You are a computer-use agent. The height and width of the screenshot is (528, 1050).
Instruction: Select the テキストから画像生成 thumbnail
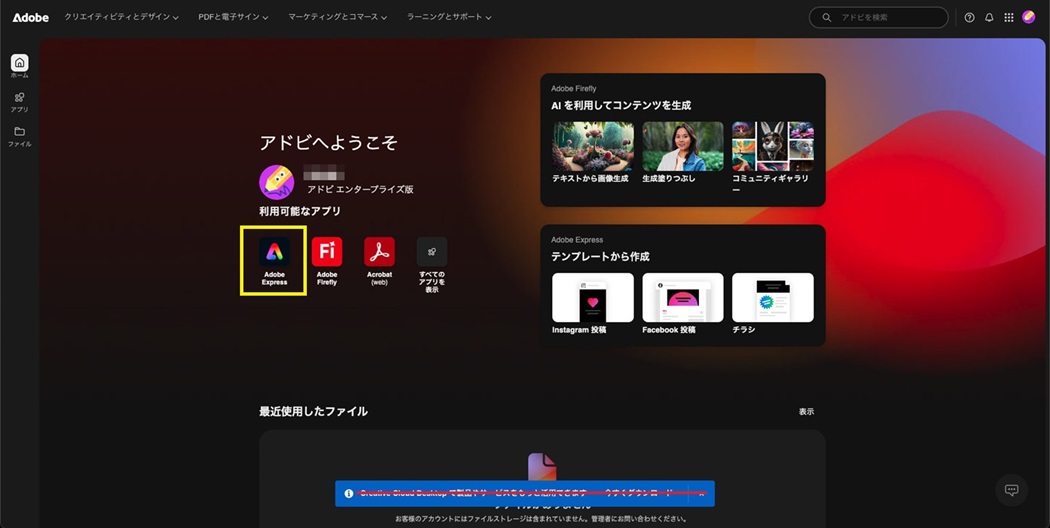coord(592,146)
